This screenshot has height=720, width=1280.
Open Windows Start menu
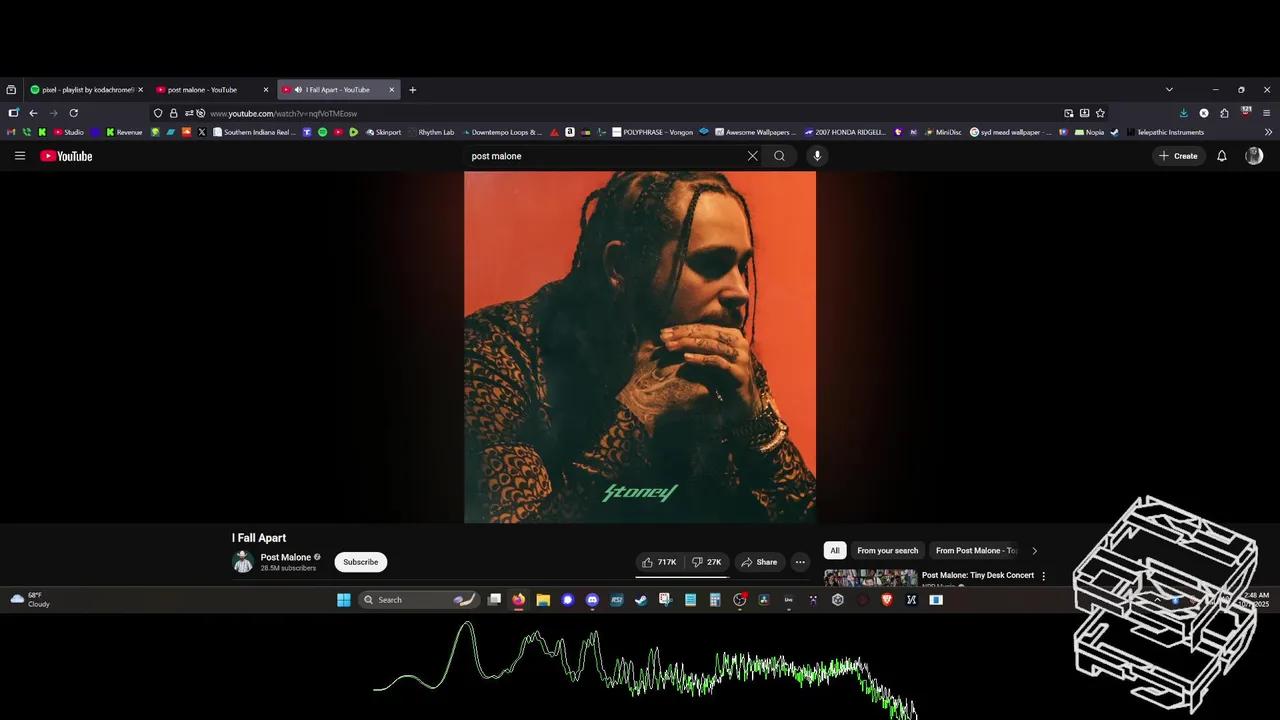pos(344,600)
